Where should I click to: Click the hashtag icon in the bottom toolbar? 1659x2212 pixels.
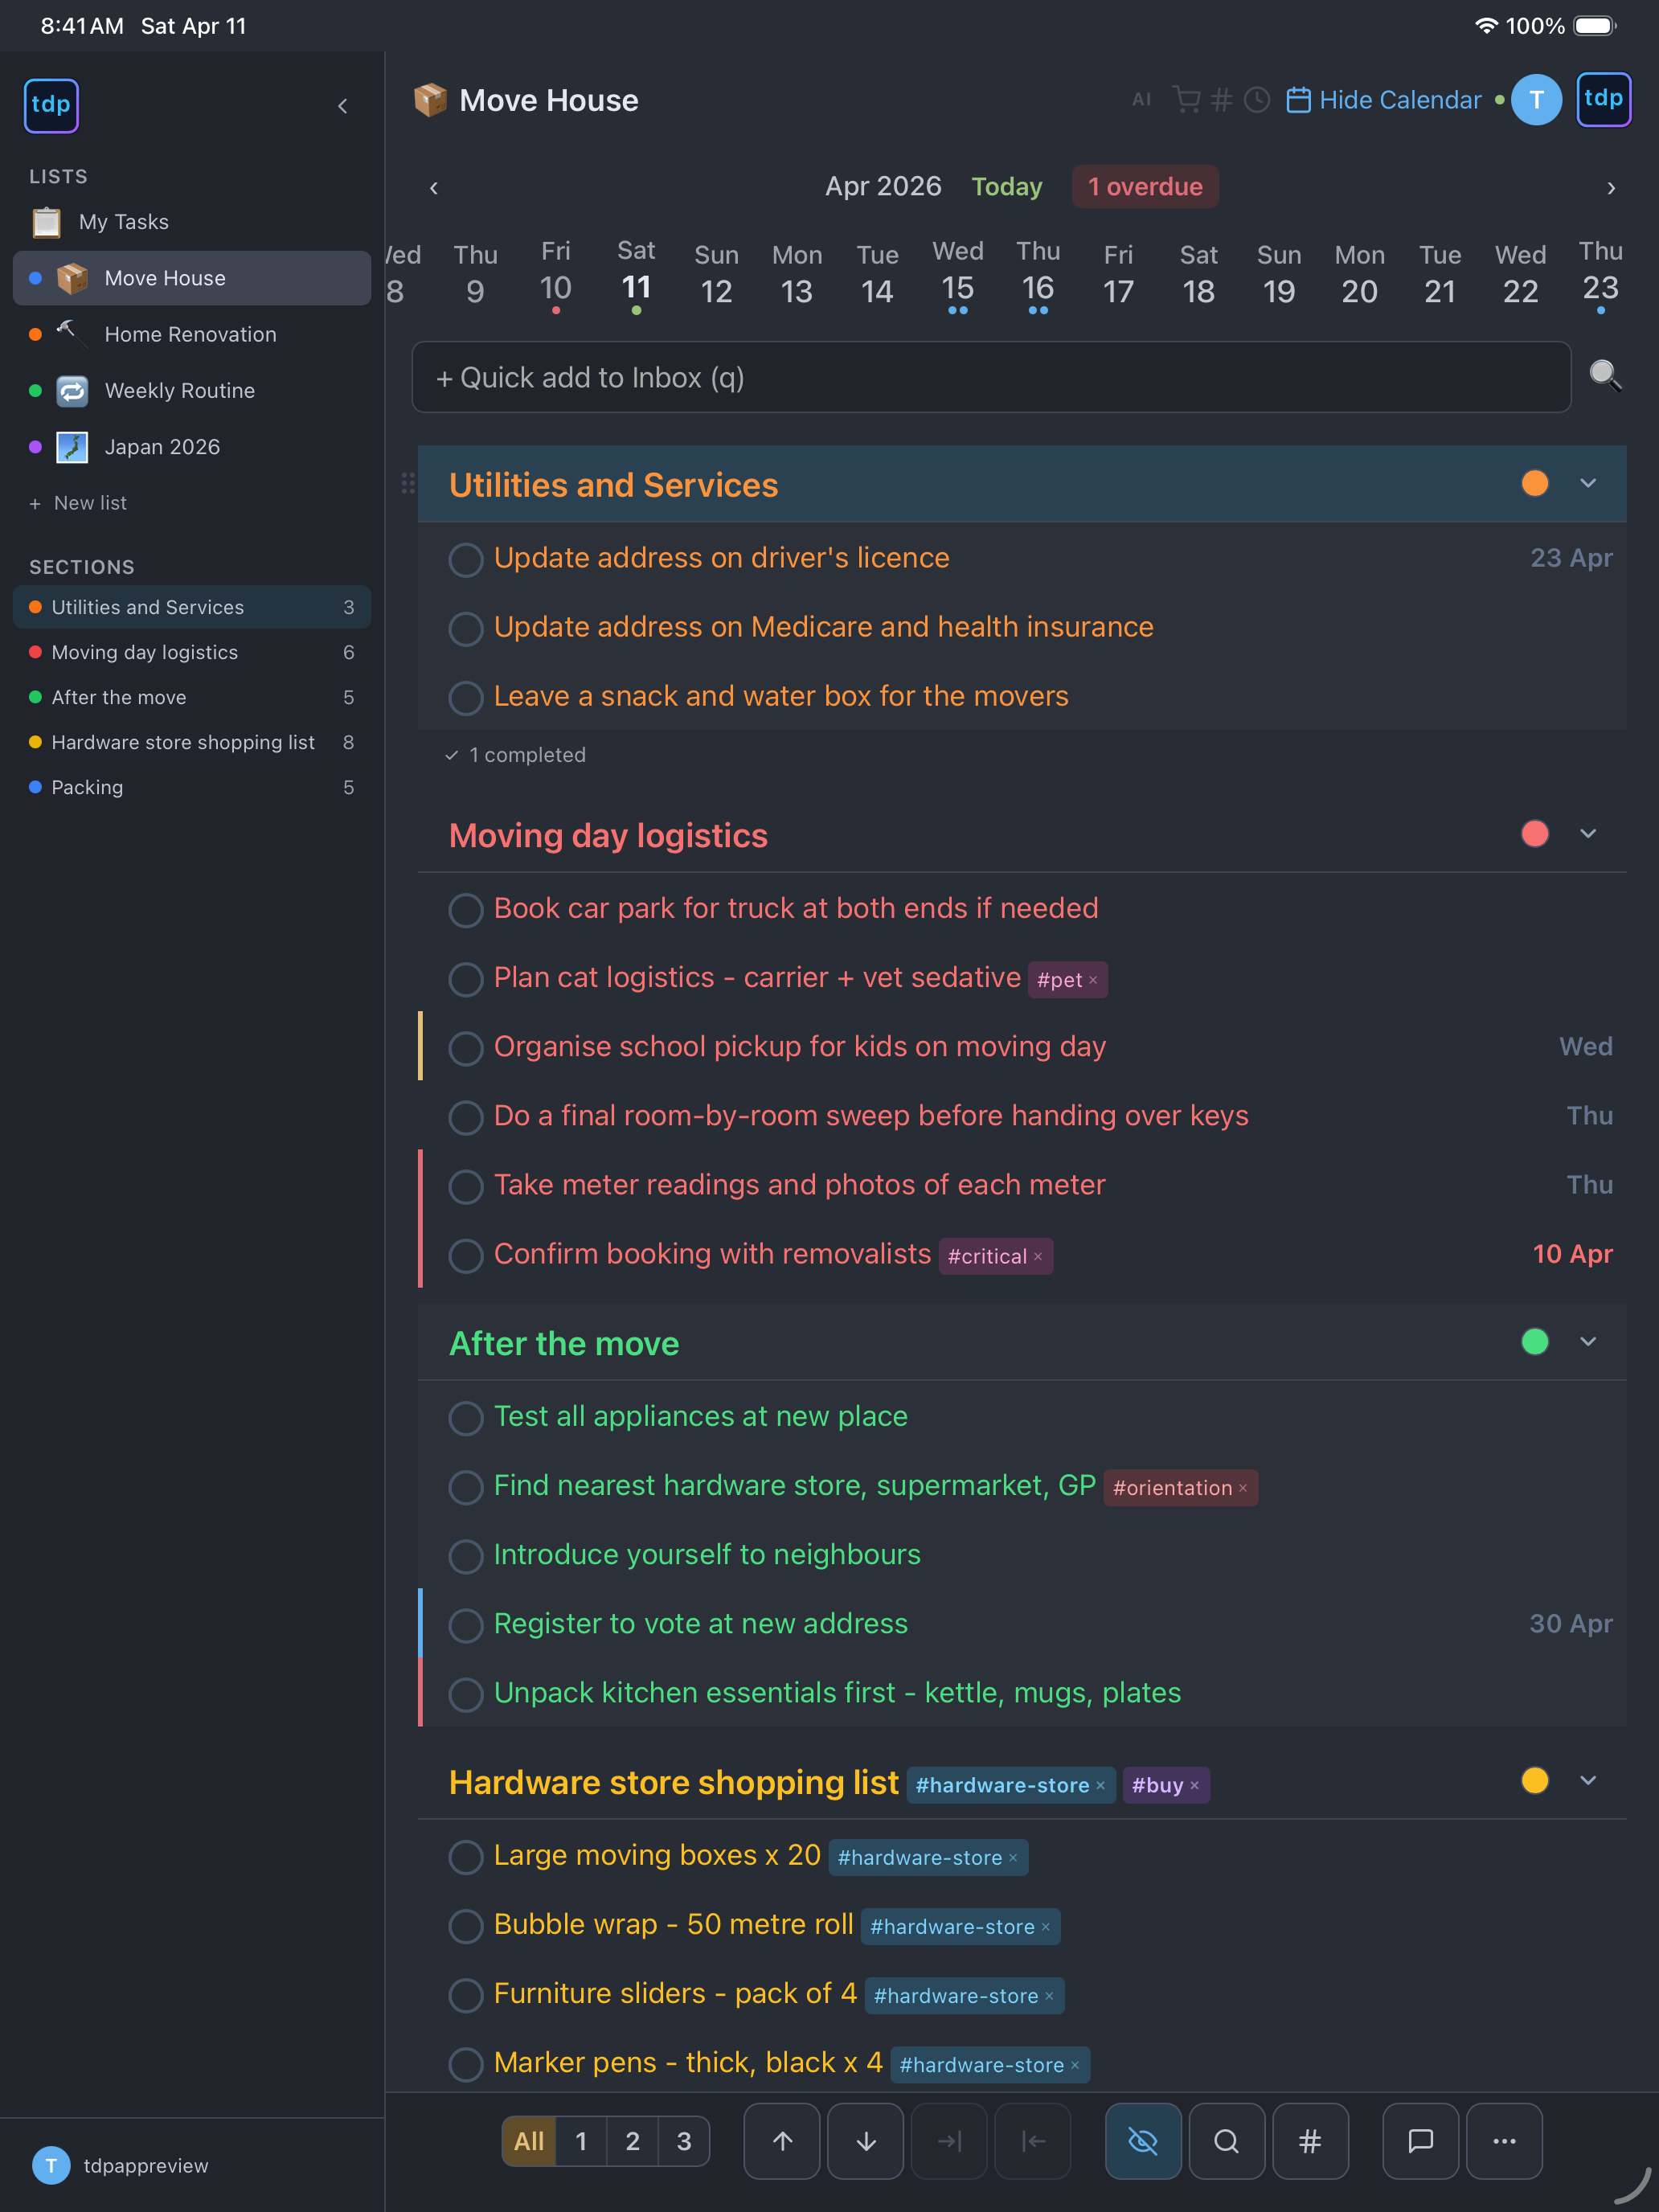pyautogui.click(x=1311, y=2141)
